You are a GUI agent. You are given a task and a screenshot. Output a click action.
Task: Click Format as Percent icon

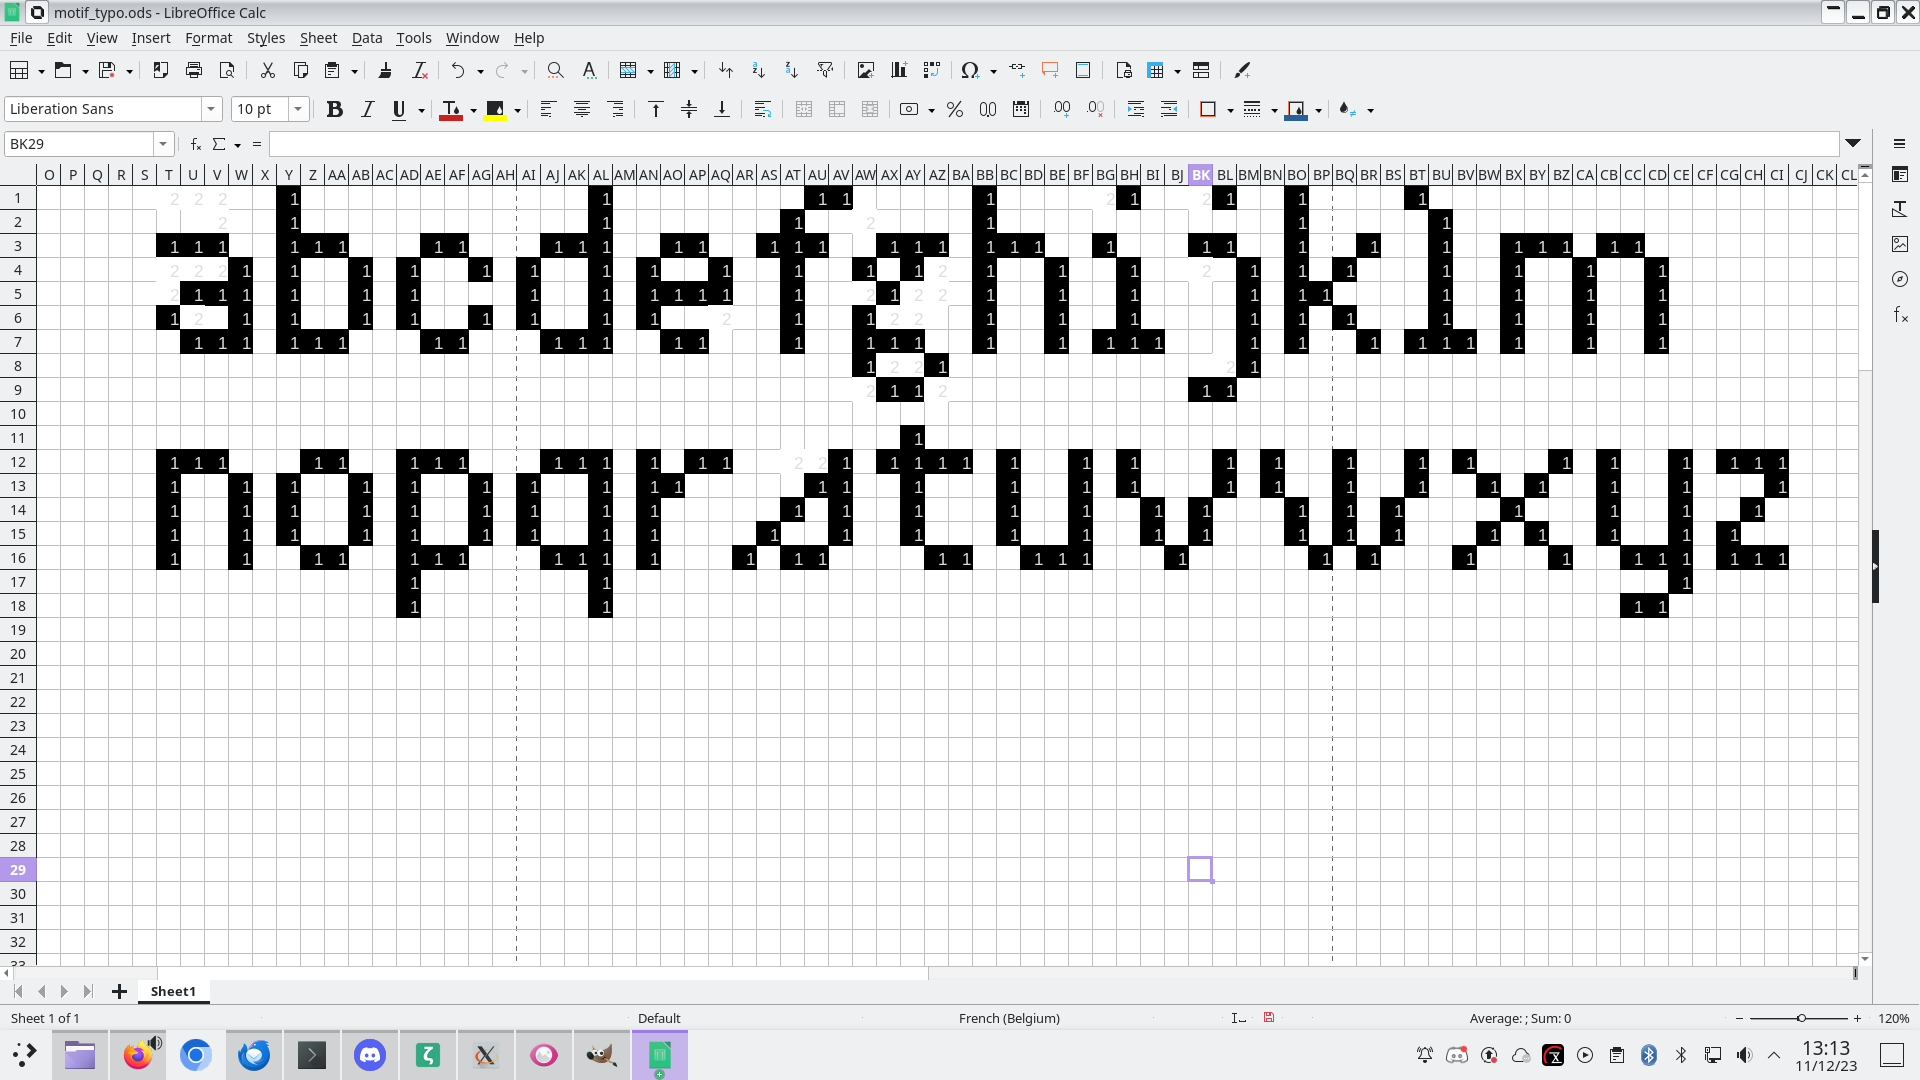coord(955,109)
